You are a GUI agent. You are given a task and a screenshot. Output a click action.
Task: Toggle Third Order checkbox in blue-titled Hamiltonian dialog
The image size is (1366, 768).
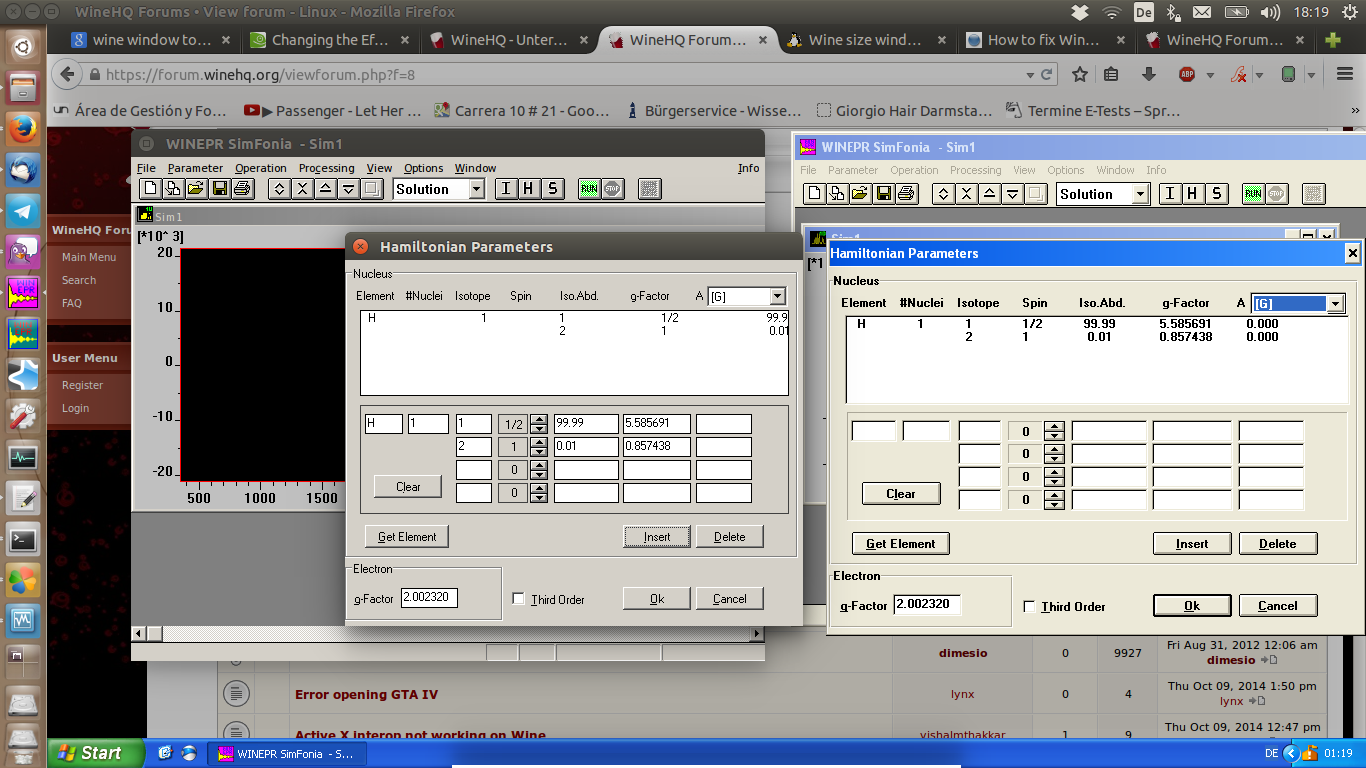tap(1029, 607)
